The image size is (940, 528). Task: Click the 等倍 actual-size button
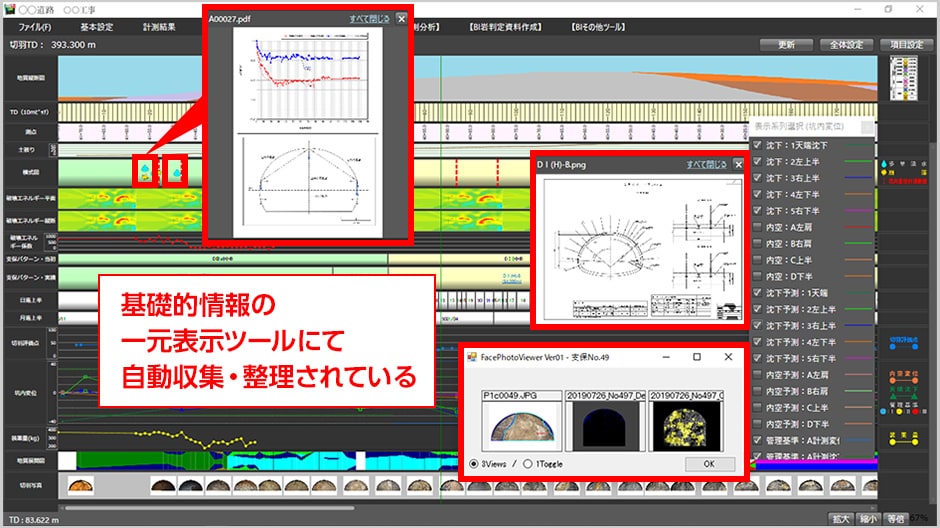[x=896, y=519]
